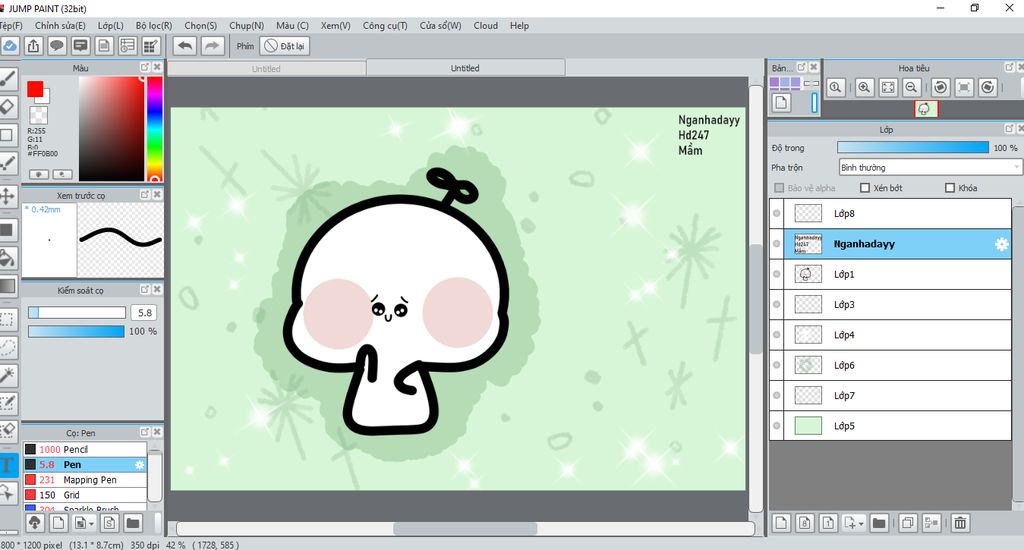
Task: Click brush size field showing 5.8
Action: (144, 313)
